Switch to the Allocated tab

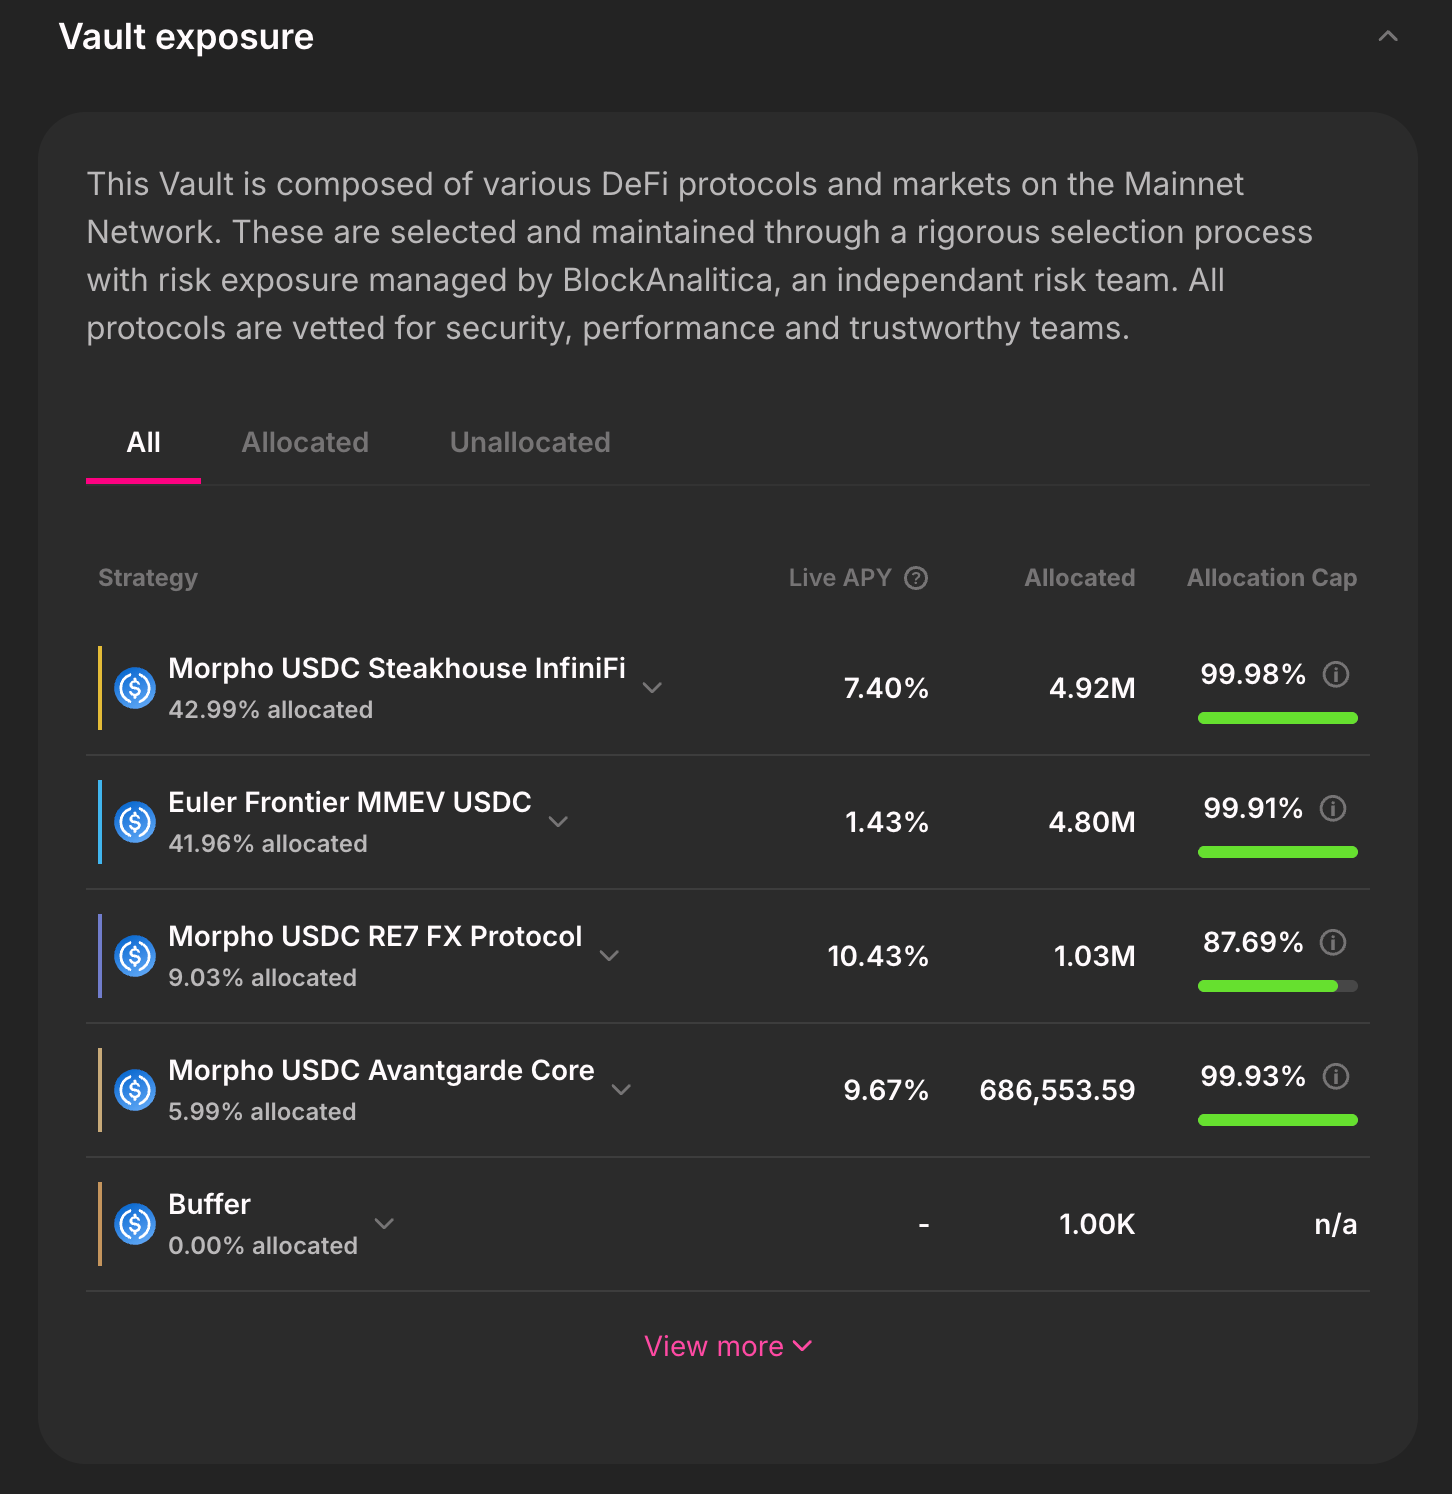(x=305, y=443)
